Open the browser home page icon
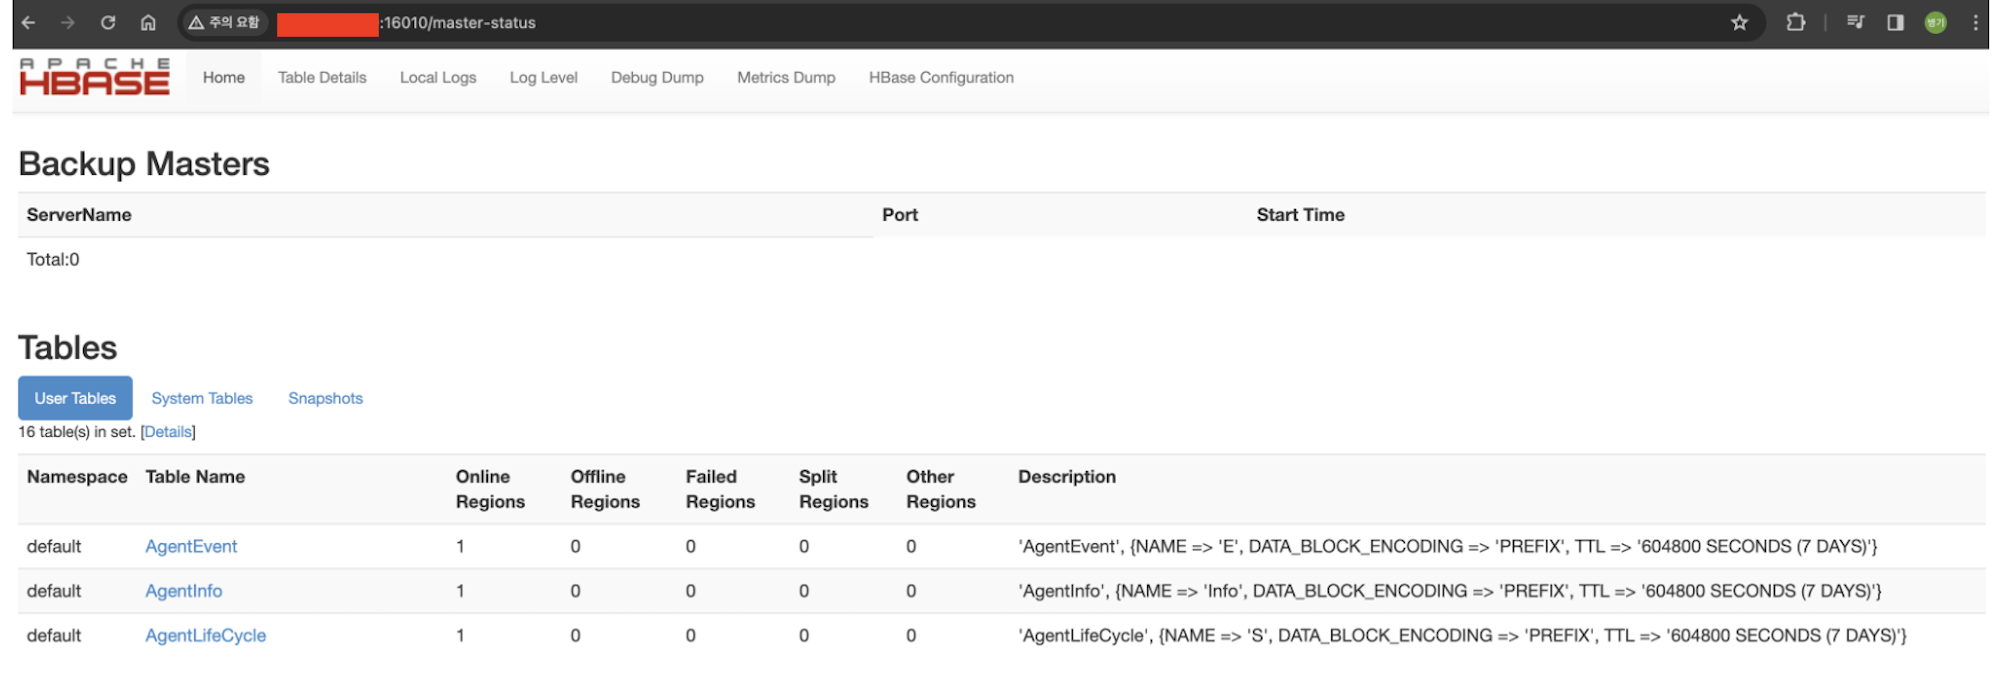2008x680 pixels. pyautogui.click(x=148, y=22)
